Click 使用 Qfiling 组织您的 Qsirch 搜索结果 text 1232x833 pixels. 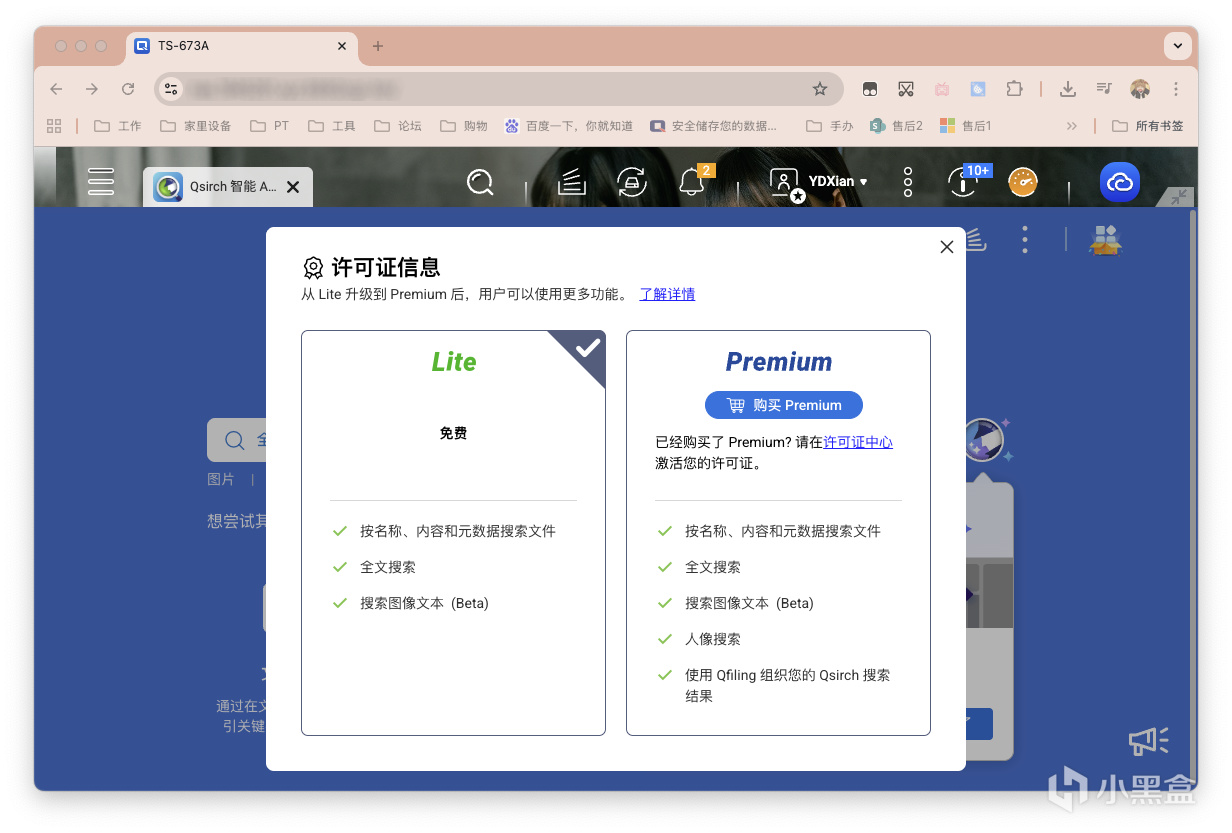tap(787, 685)
